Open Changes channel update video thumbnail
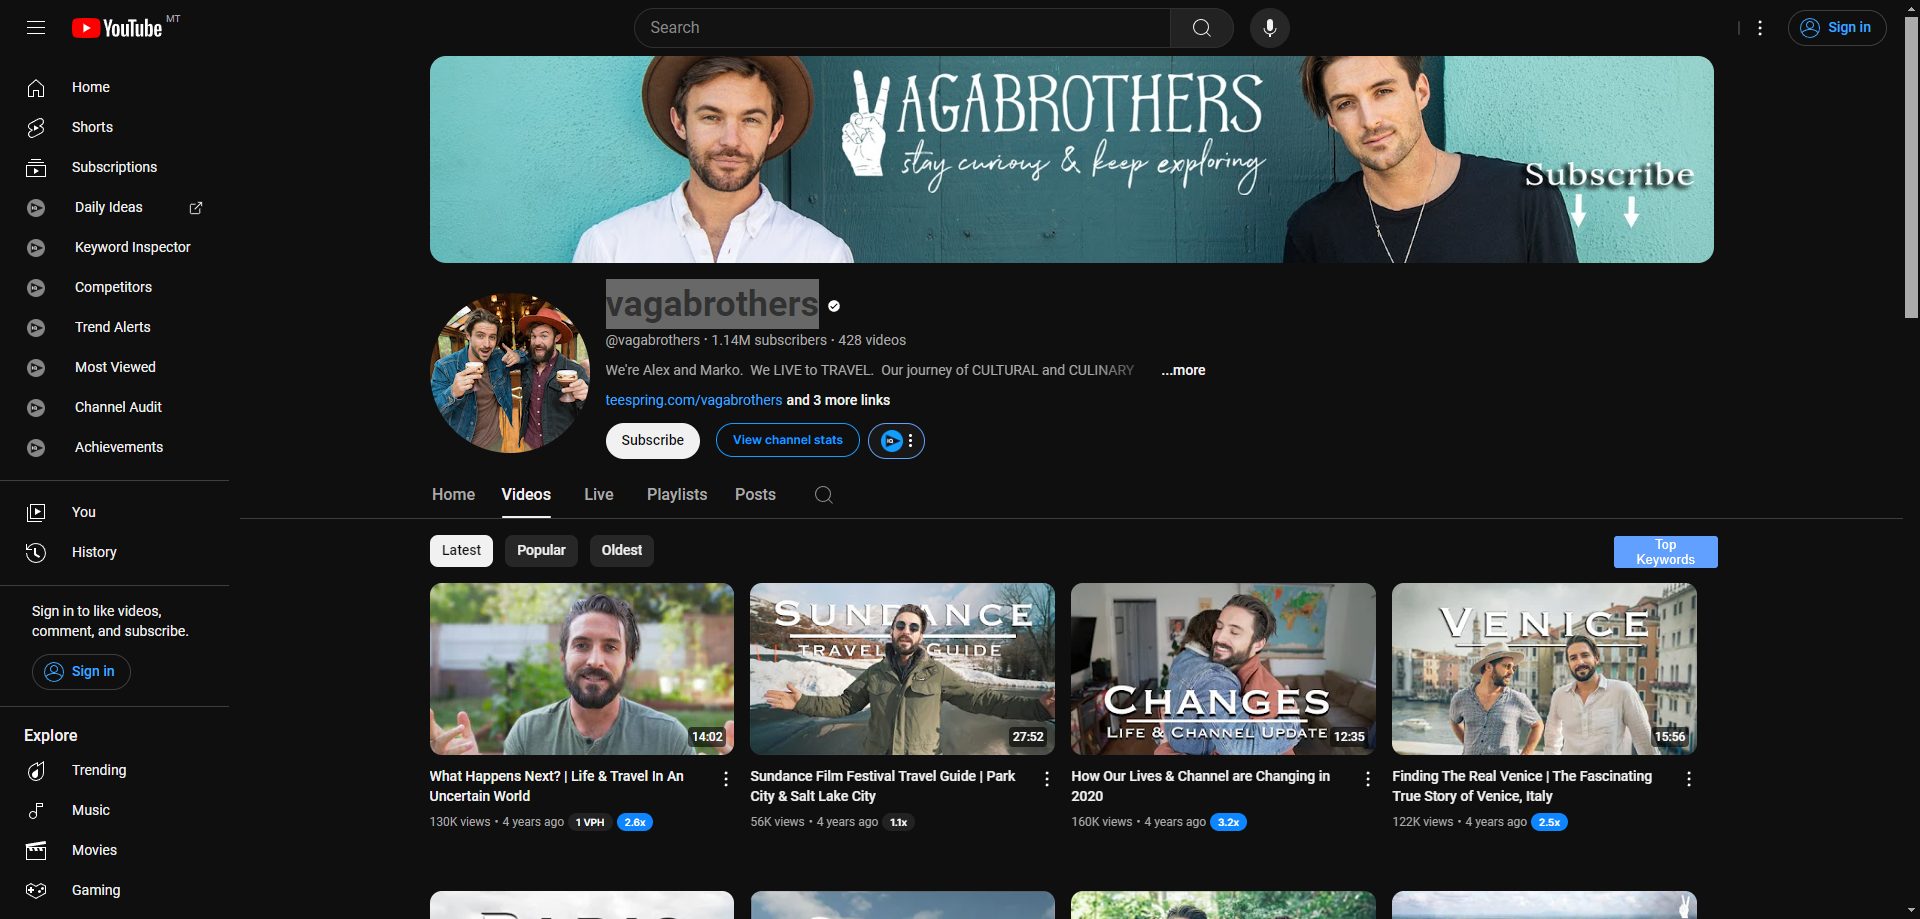This screenshot has width=1920, height=919. (x=1223, y=669)
